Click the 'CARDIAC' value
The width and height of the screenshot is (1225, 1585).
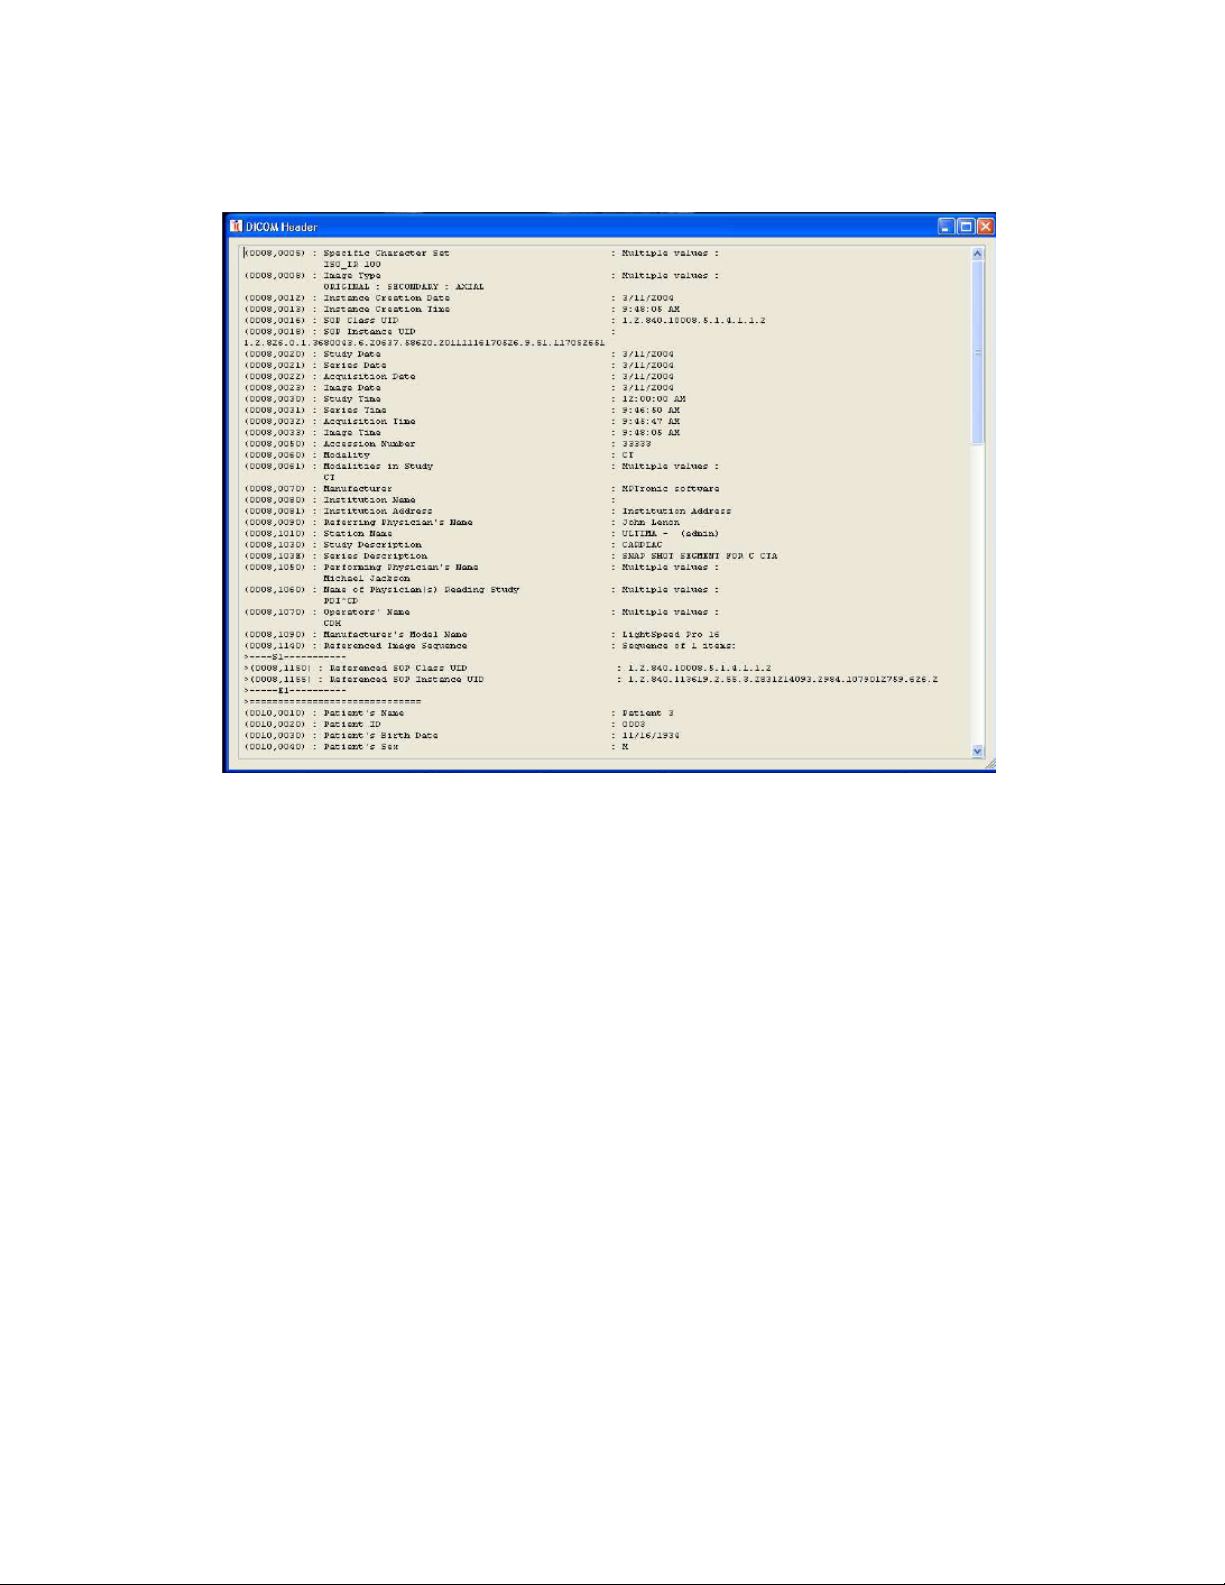(642, 545)
